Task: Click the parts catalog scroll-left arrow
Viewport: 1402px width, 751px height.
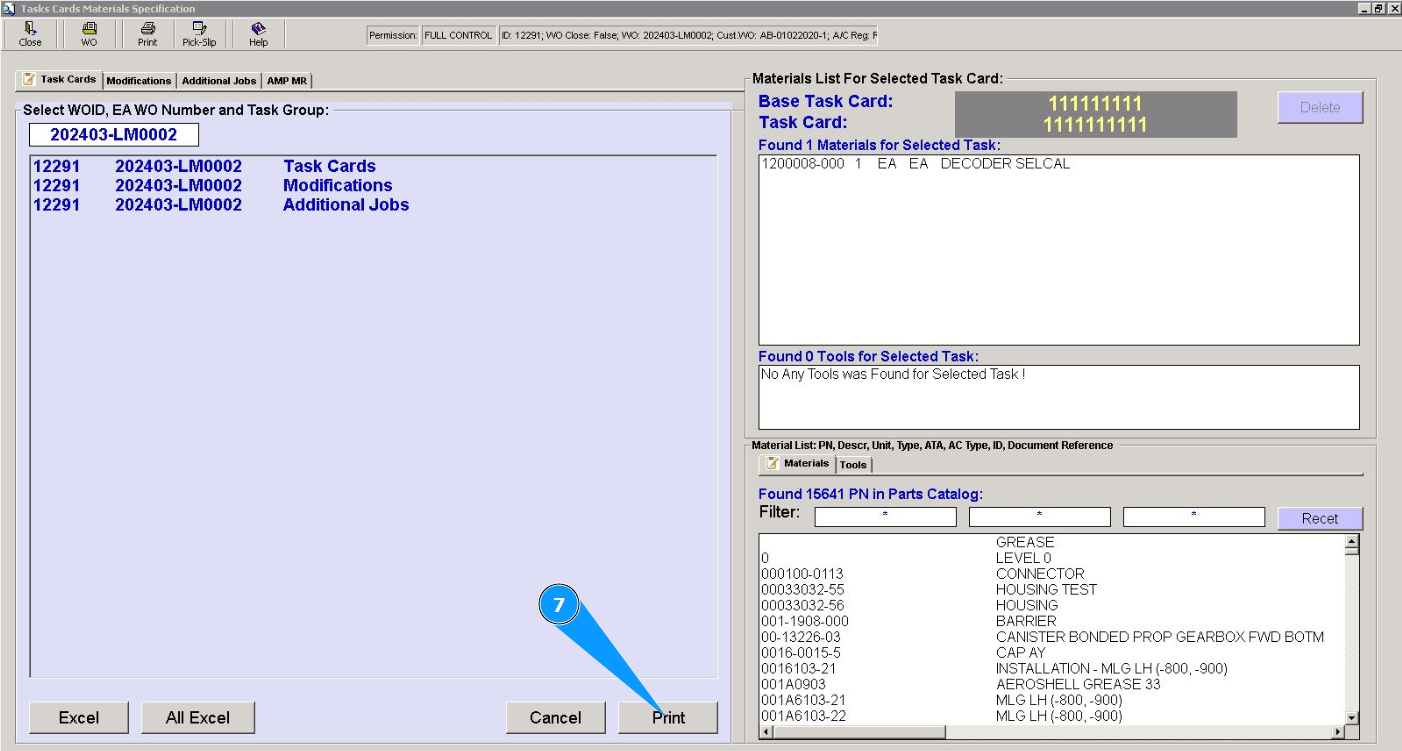Action: point(767,733)
